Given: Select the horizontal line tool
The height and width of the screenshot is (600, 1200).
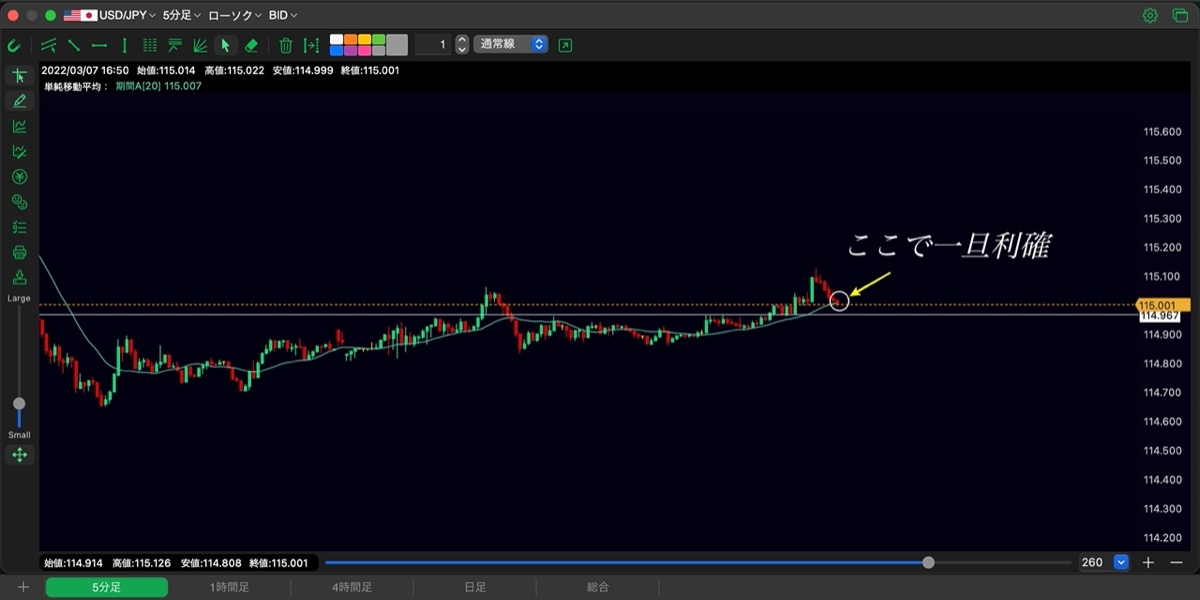Looking at the screenshot, I should tap(99, 45).
